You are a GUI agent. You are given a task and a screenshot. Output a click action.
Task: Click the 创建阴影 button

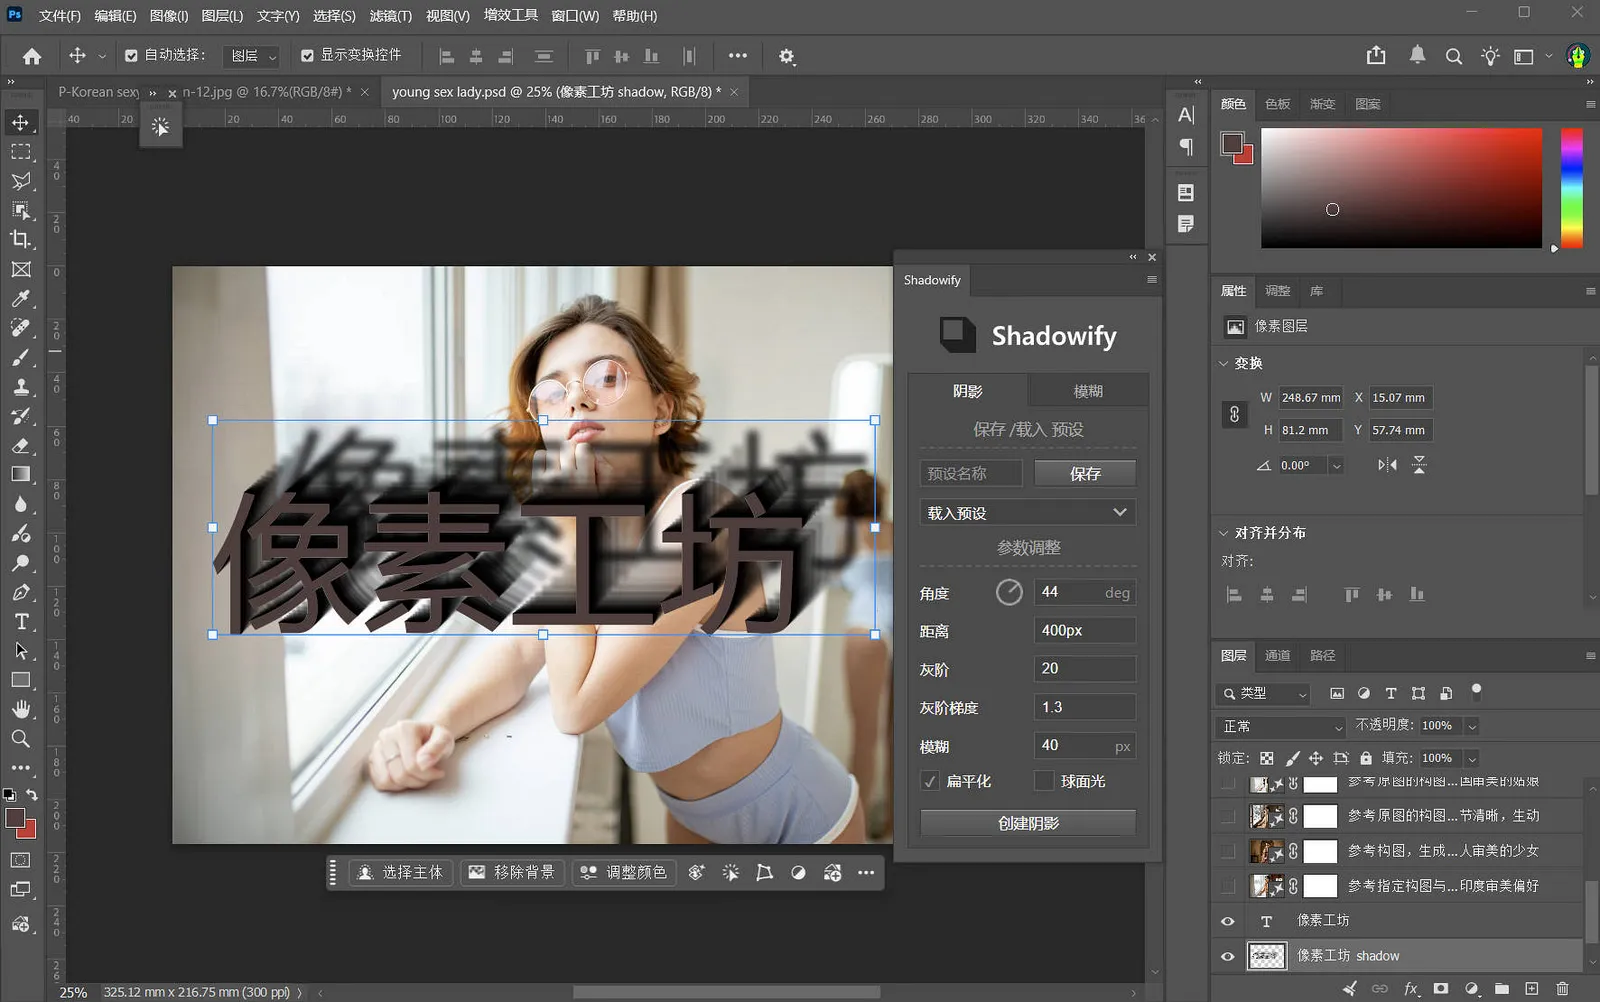[x=1028, y=823]
